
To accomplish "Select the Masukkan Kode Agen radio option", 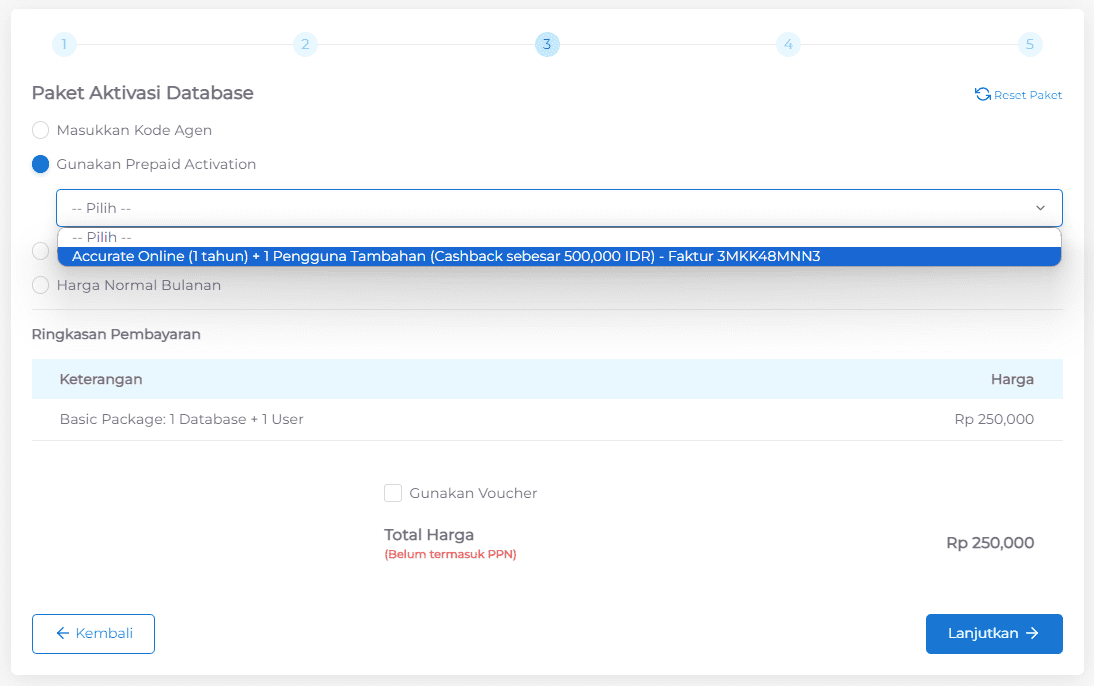I will [x=40, y=130].
